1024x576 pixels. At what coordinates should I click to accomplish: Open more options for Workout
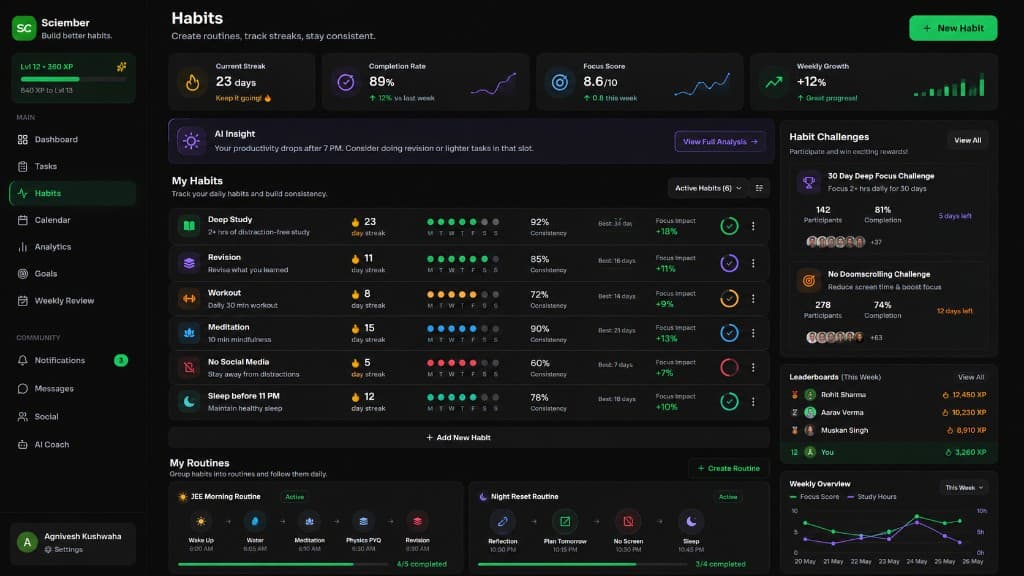(x=753, y=298)
